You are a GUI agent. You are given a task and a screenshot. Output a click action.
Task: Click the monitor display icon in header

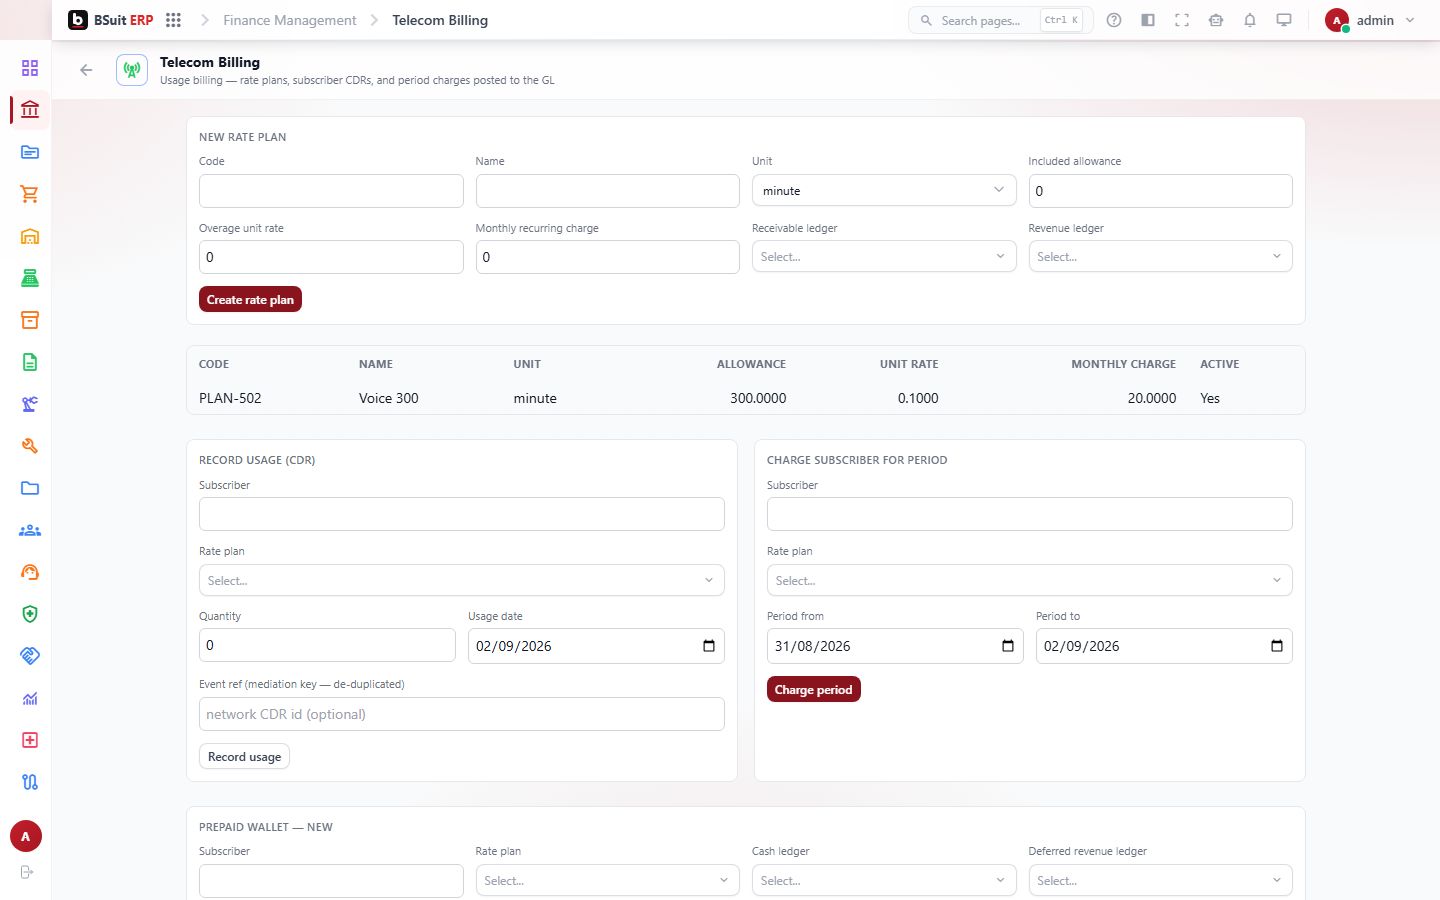click(1284, 20)
